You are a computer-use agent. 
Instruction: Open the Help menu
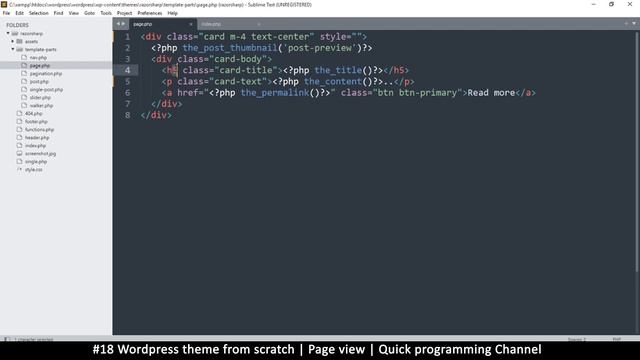(172, 13)
